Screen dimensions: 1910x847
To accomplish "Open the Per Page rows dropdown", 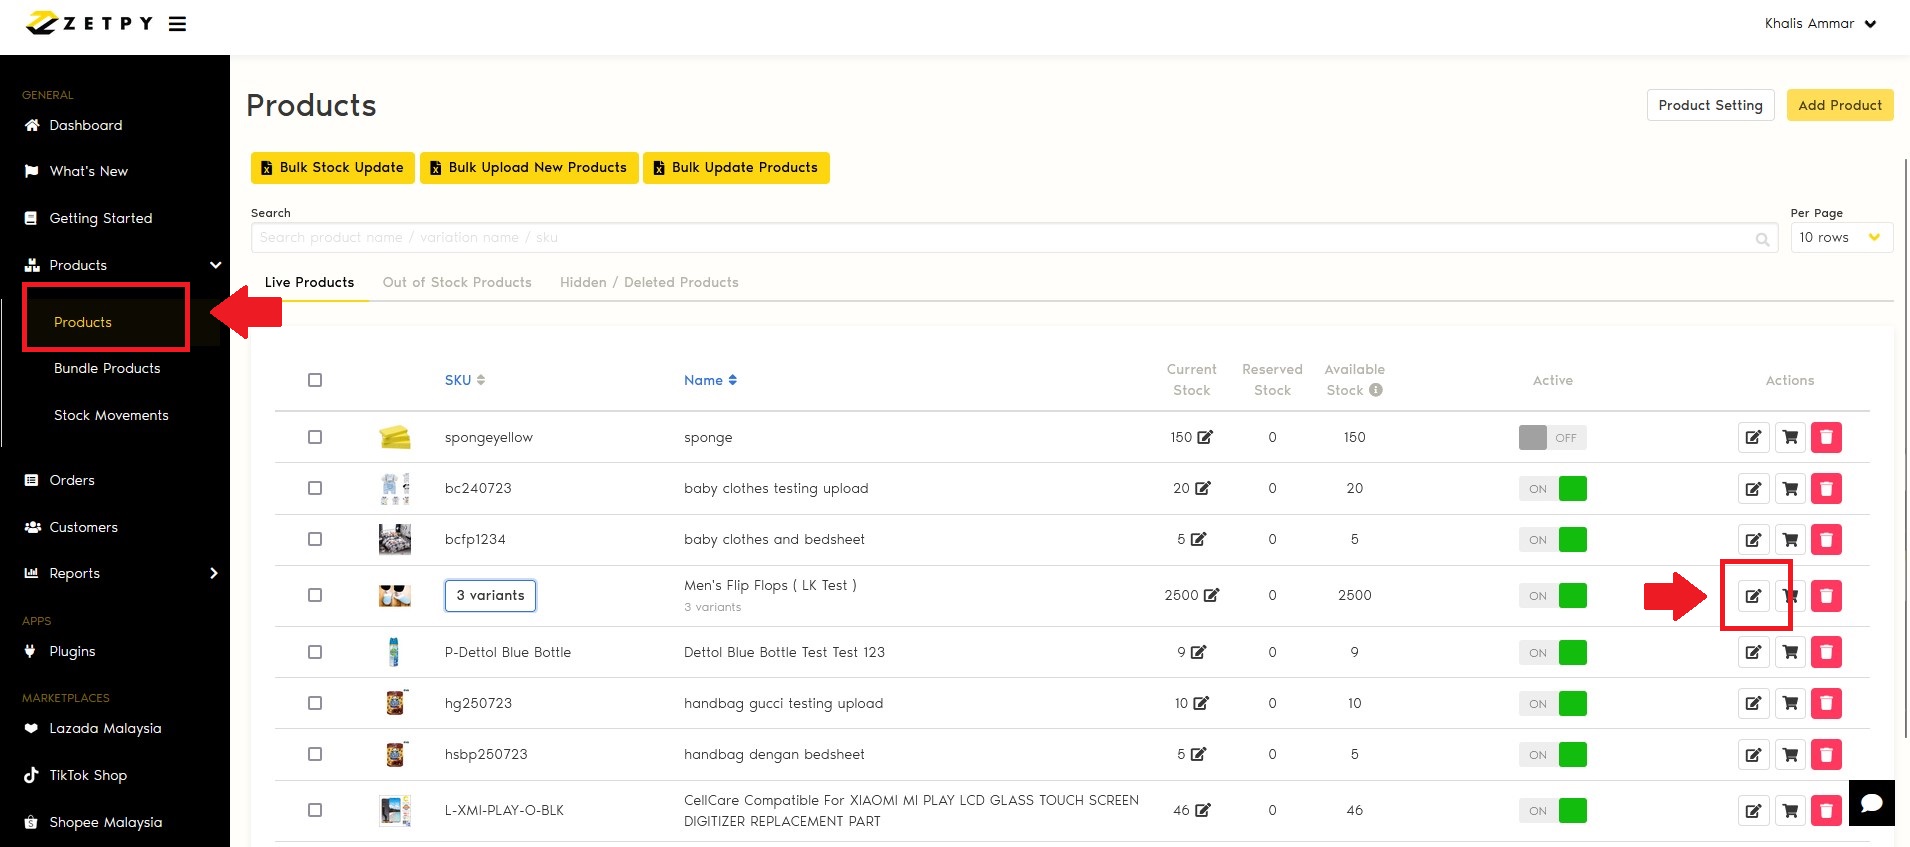I will pyautogui.click(x=1840, y=238).
